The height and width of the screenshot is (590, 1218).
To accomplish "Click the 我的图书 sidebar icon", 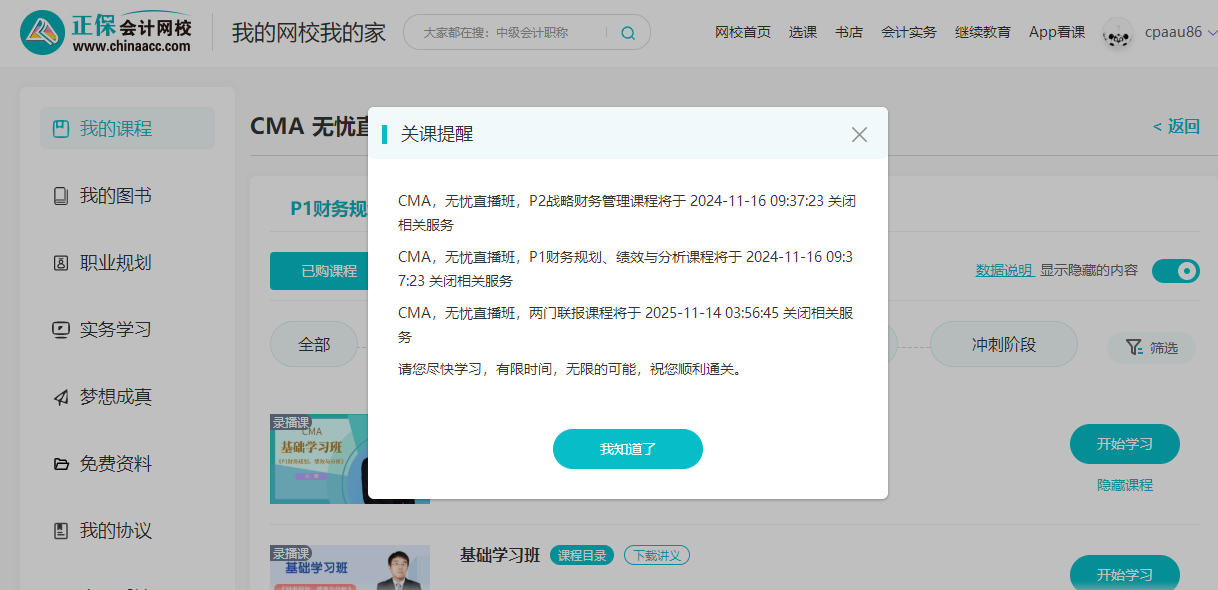I will coord(61,196).
